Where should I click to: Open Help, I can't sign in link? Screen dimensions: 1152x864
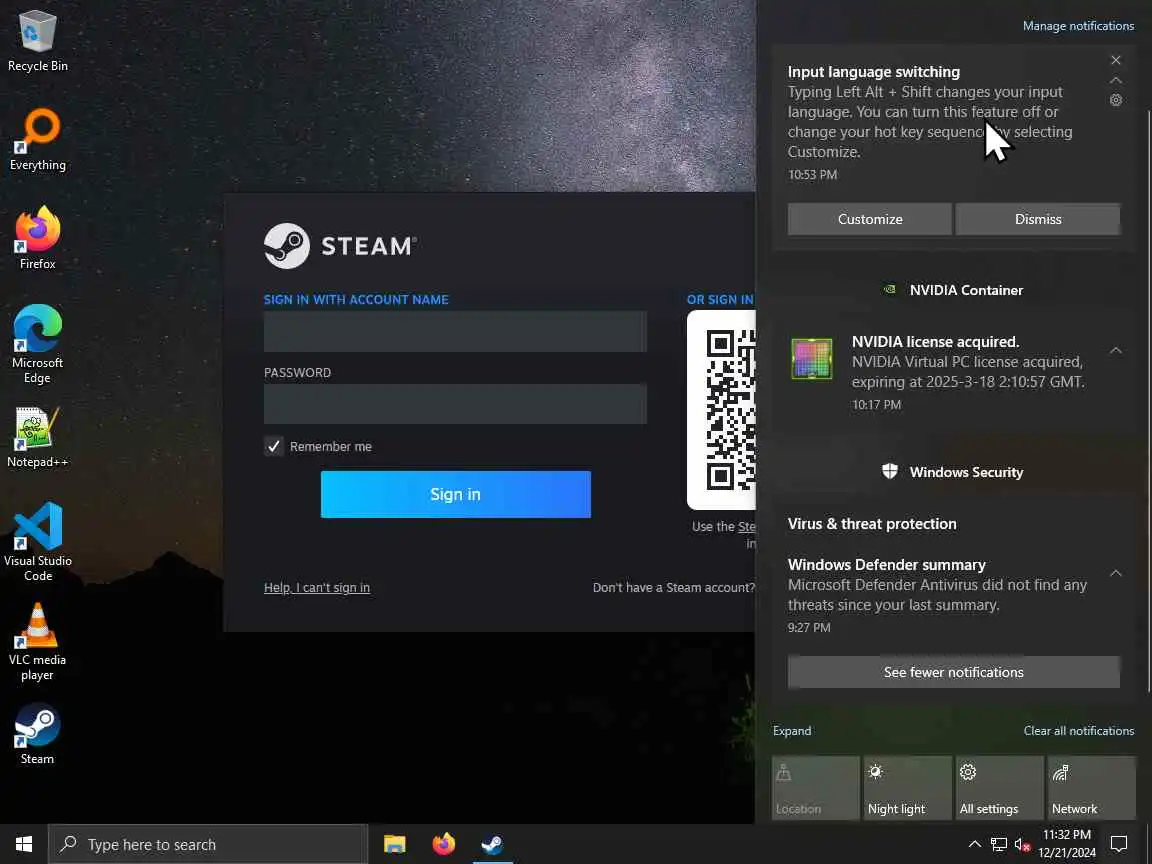(x=317, y=588)
